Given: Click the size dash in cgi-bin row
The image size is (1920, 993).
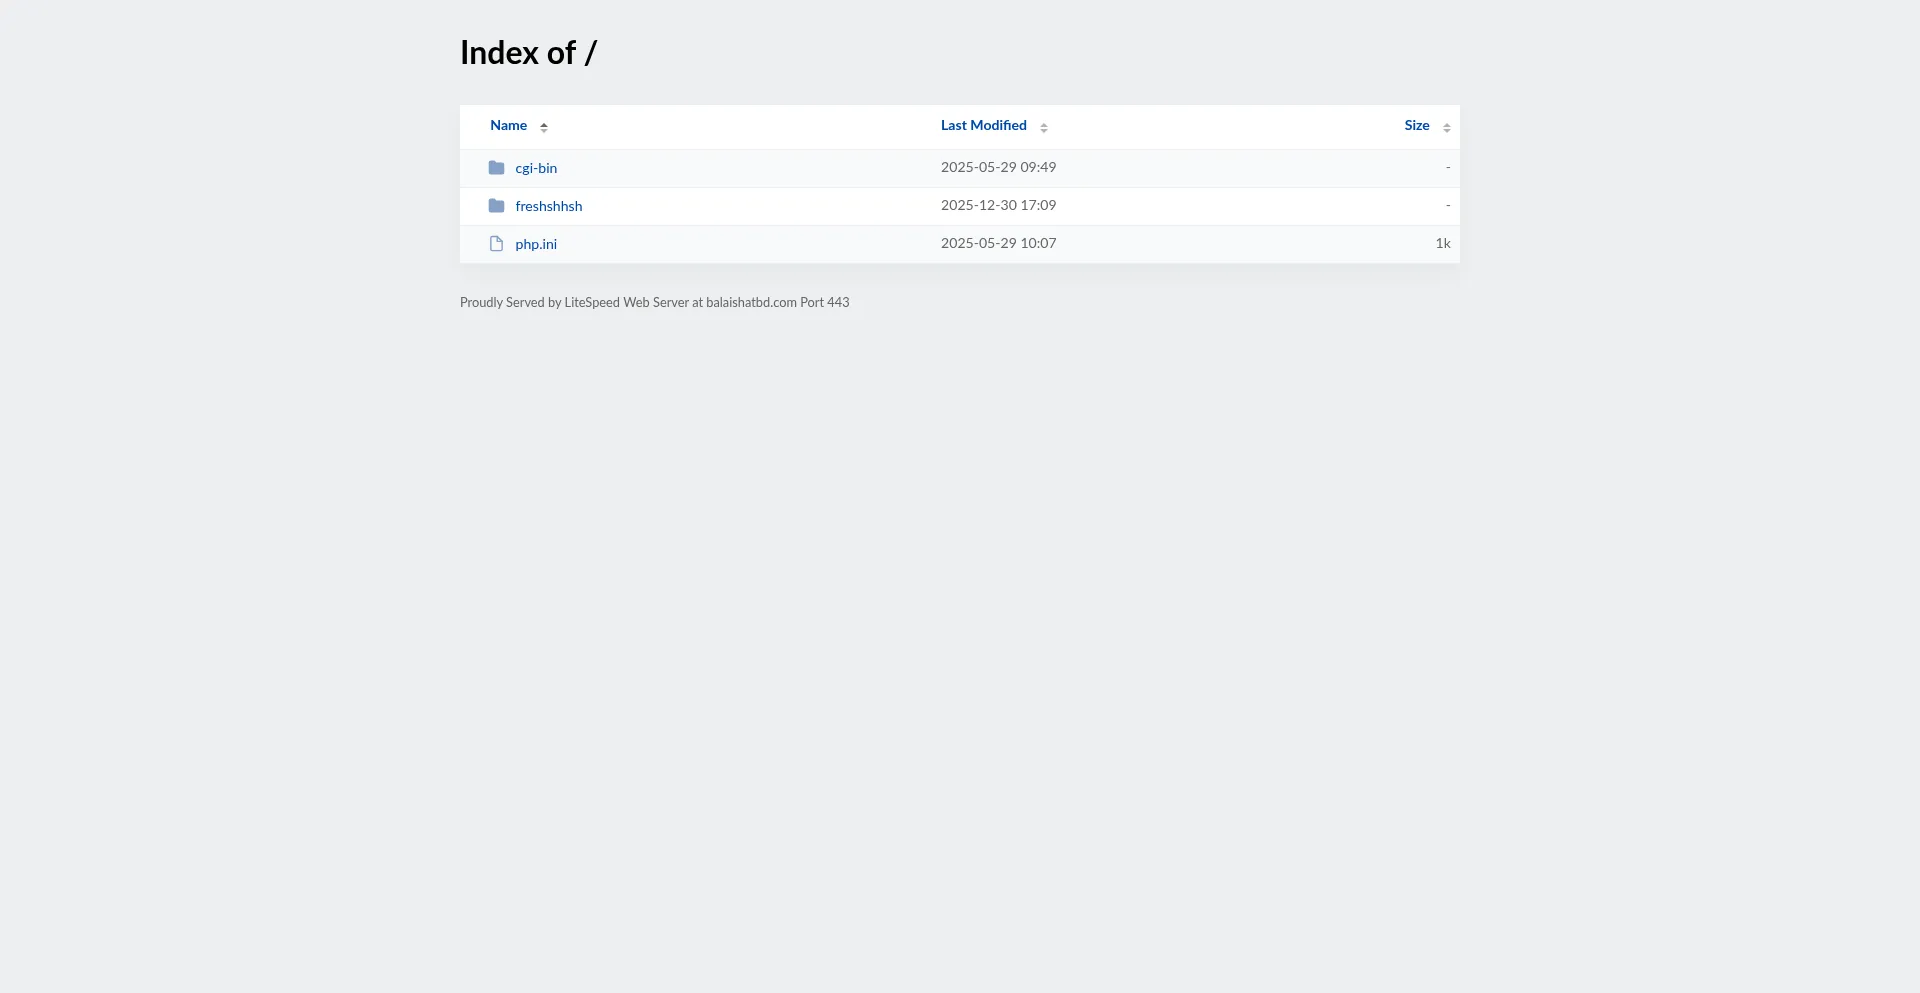Looking at the screenshot, I should (x=1447, y=167).
